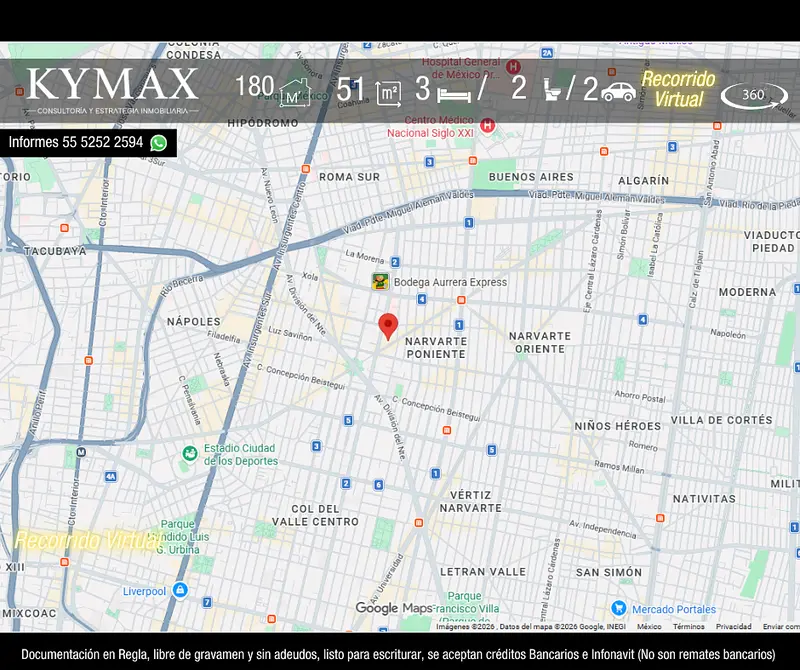The height and width of the screenshot is (670, 800).
Task: Click the 4A transit icon near Cto Interior
Action: click(111, 477)
